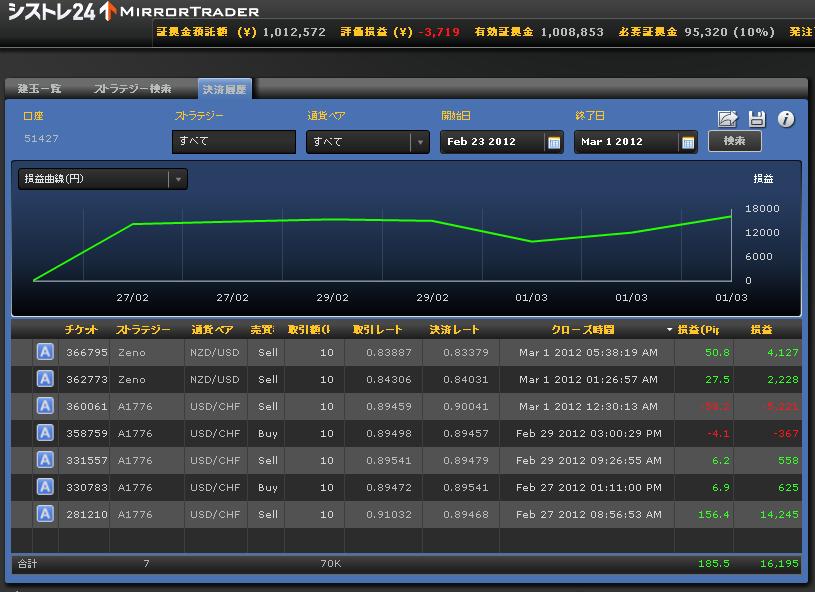Open the info icon in the top right
This screenshot has height=592, width=815.
[x=786, y=119]
